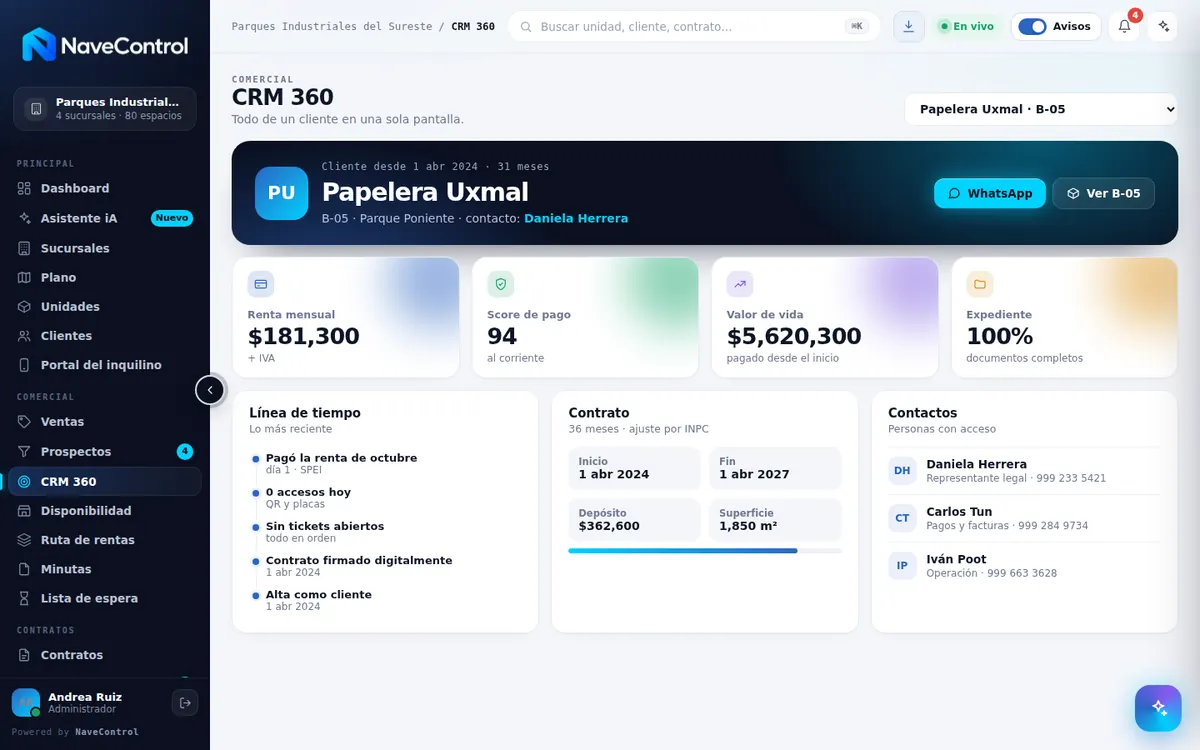Click the Prospectos funnel icon

pos(25,452)
